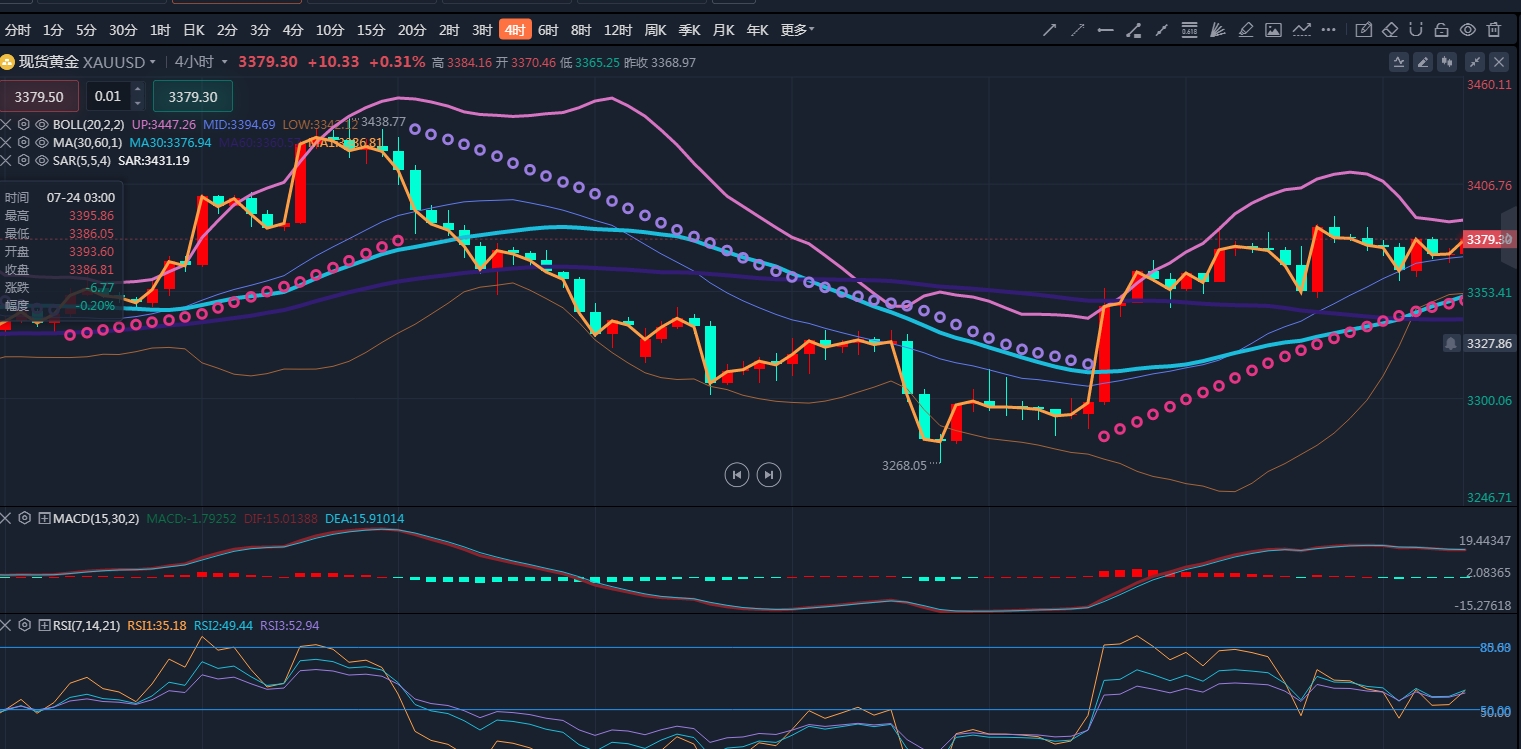Viewport: 1521px width, 749px height.
Task: Toggle visibility of the MA(30,60,1) indicator
Action: [42, 143]
